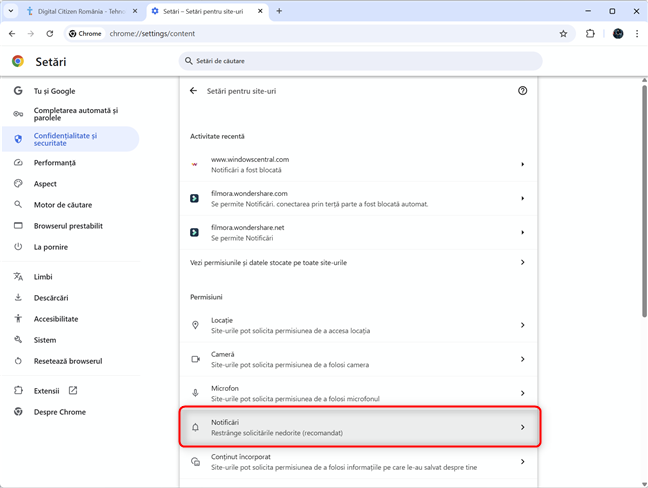The height and width of the screenshot is (488, 648).
Task: Open Motor de căutare settings section
Action: click(61, 204)
